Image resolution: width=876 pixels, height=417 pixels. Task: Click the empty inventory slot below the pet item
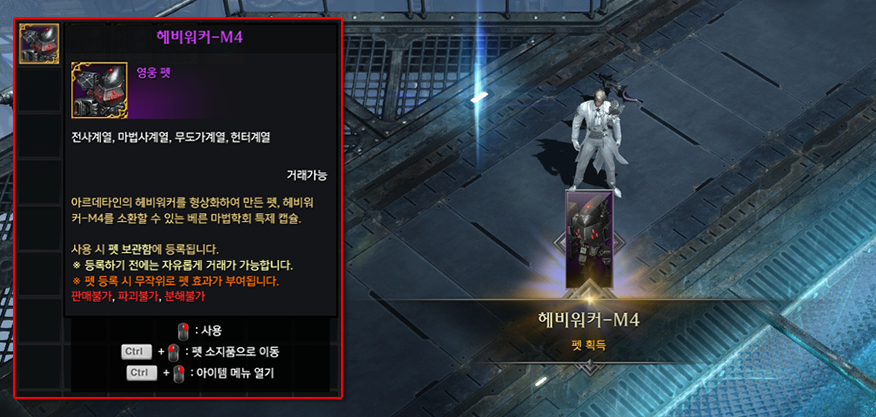click(x=39, y=89)
